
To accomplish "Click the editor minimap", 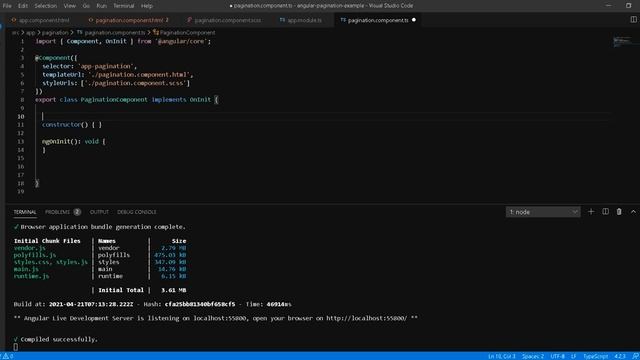I will pos(624,42).
